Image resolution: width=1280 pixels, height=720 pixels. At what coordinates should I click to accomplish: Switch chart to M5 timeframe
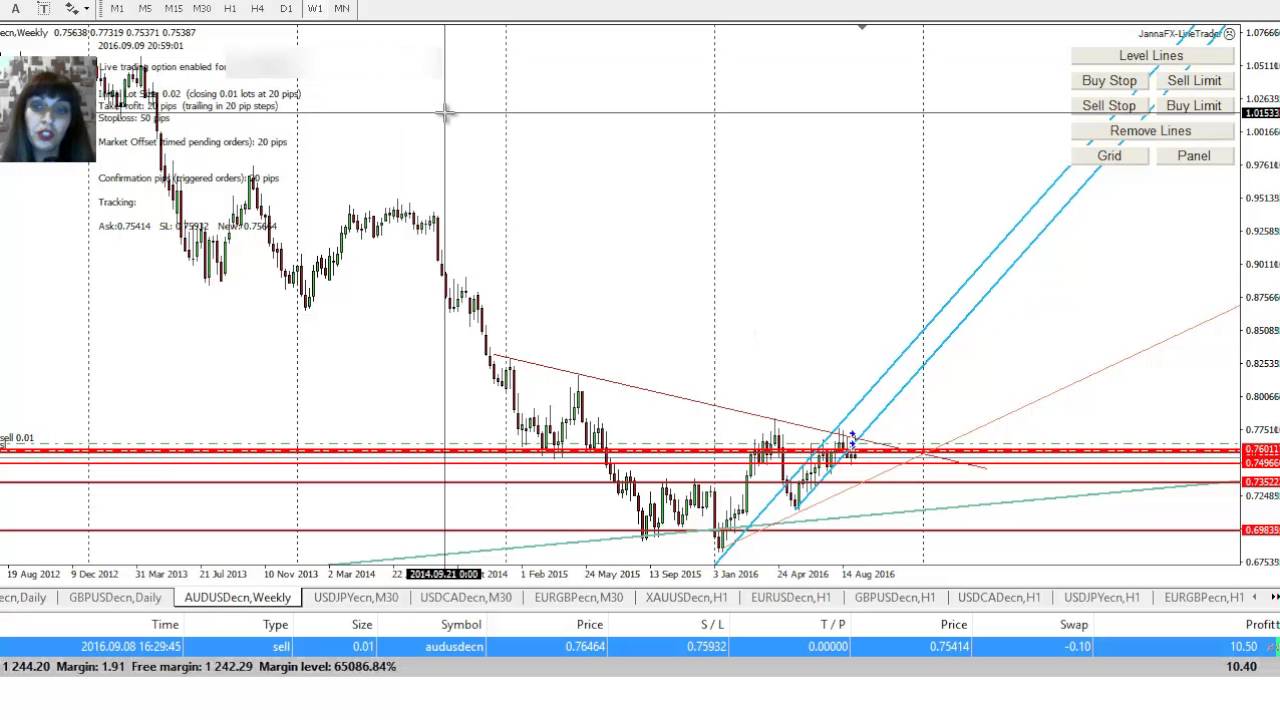[x=145, y=8]
